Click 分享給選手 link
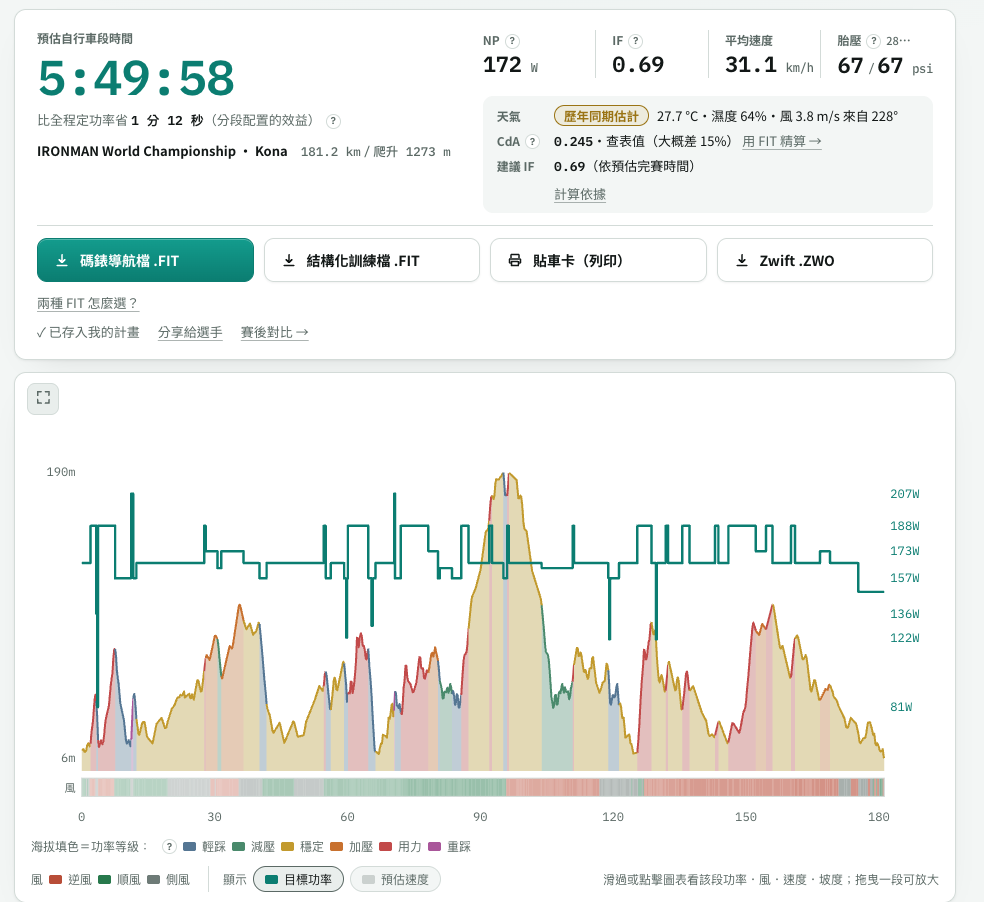 pos(190,333)
